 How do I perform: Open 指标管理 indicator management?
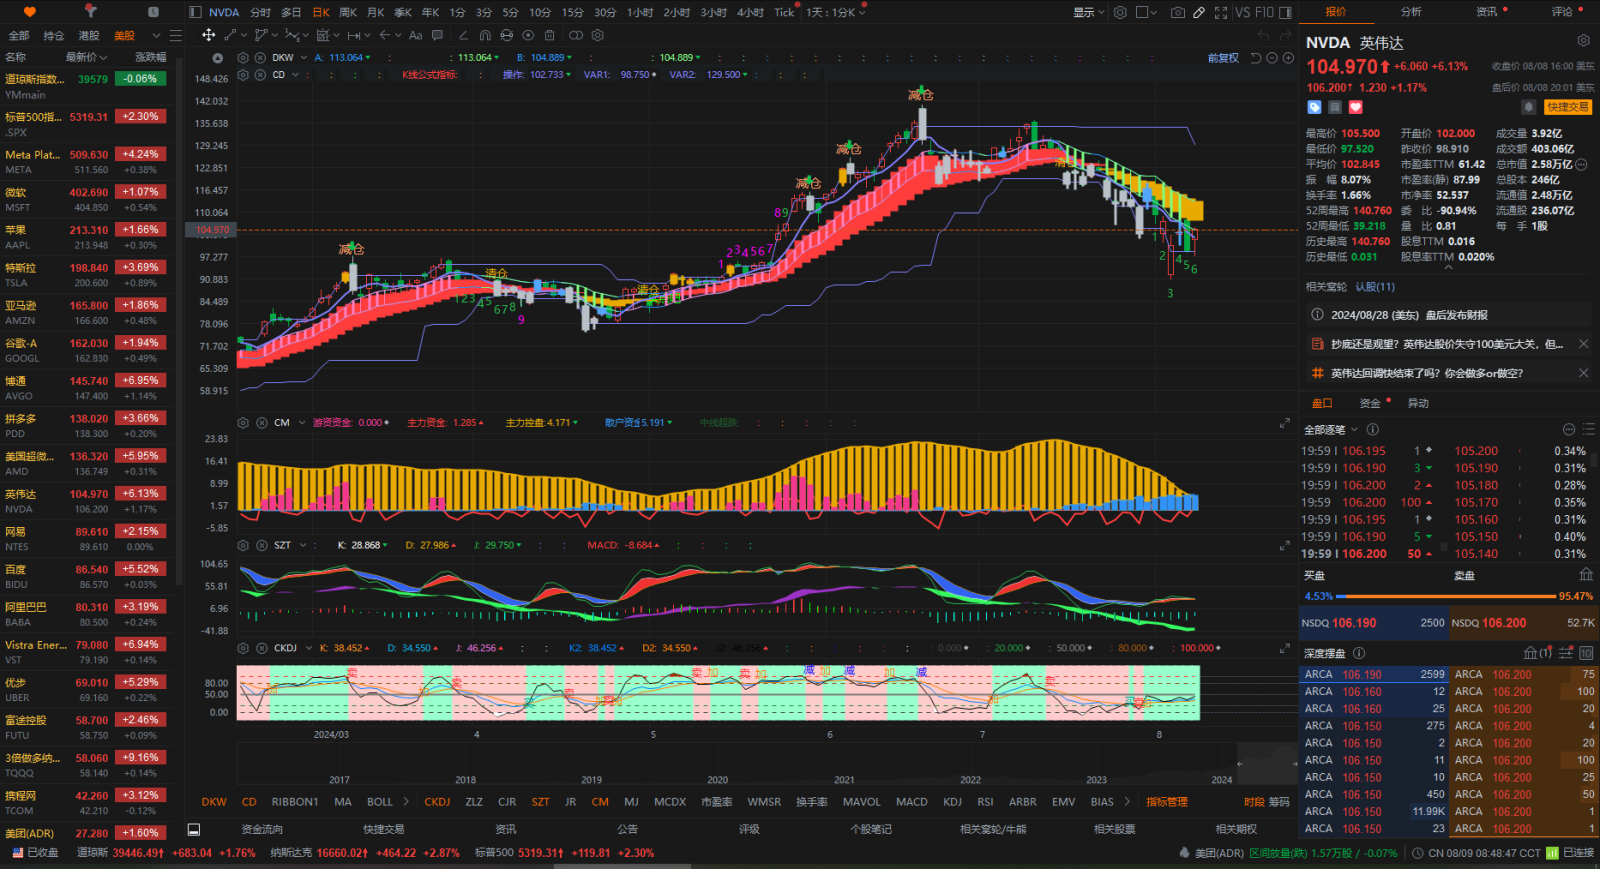point(1167,802)
